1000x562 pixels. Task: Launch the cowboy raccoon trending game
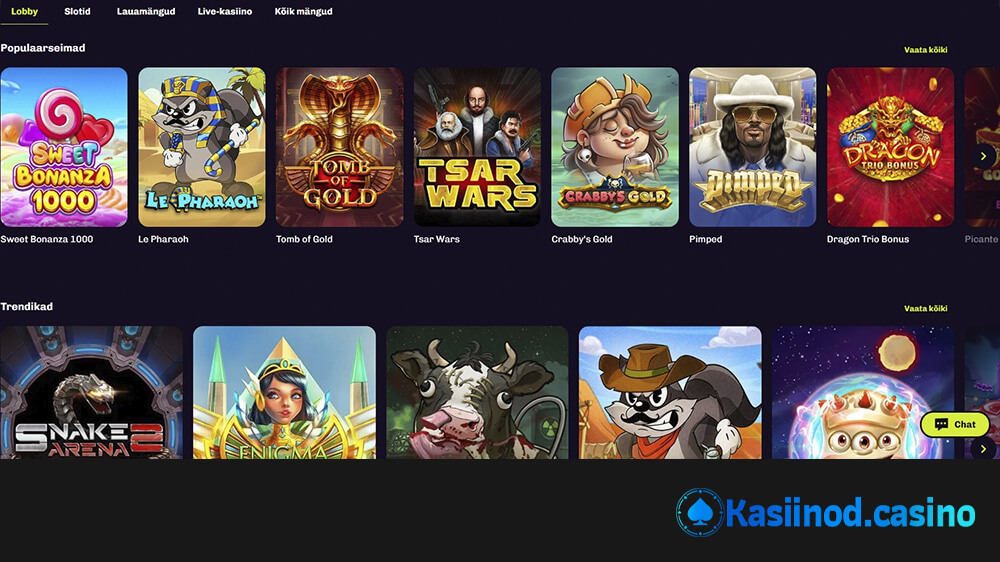pyautogui.click(x=670, y=392)
